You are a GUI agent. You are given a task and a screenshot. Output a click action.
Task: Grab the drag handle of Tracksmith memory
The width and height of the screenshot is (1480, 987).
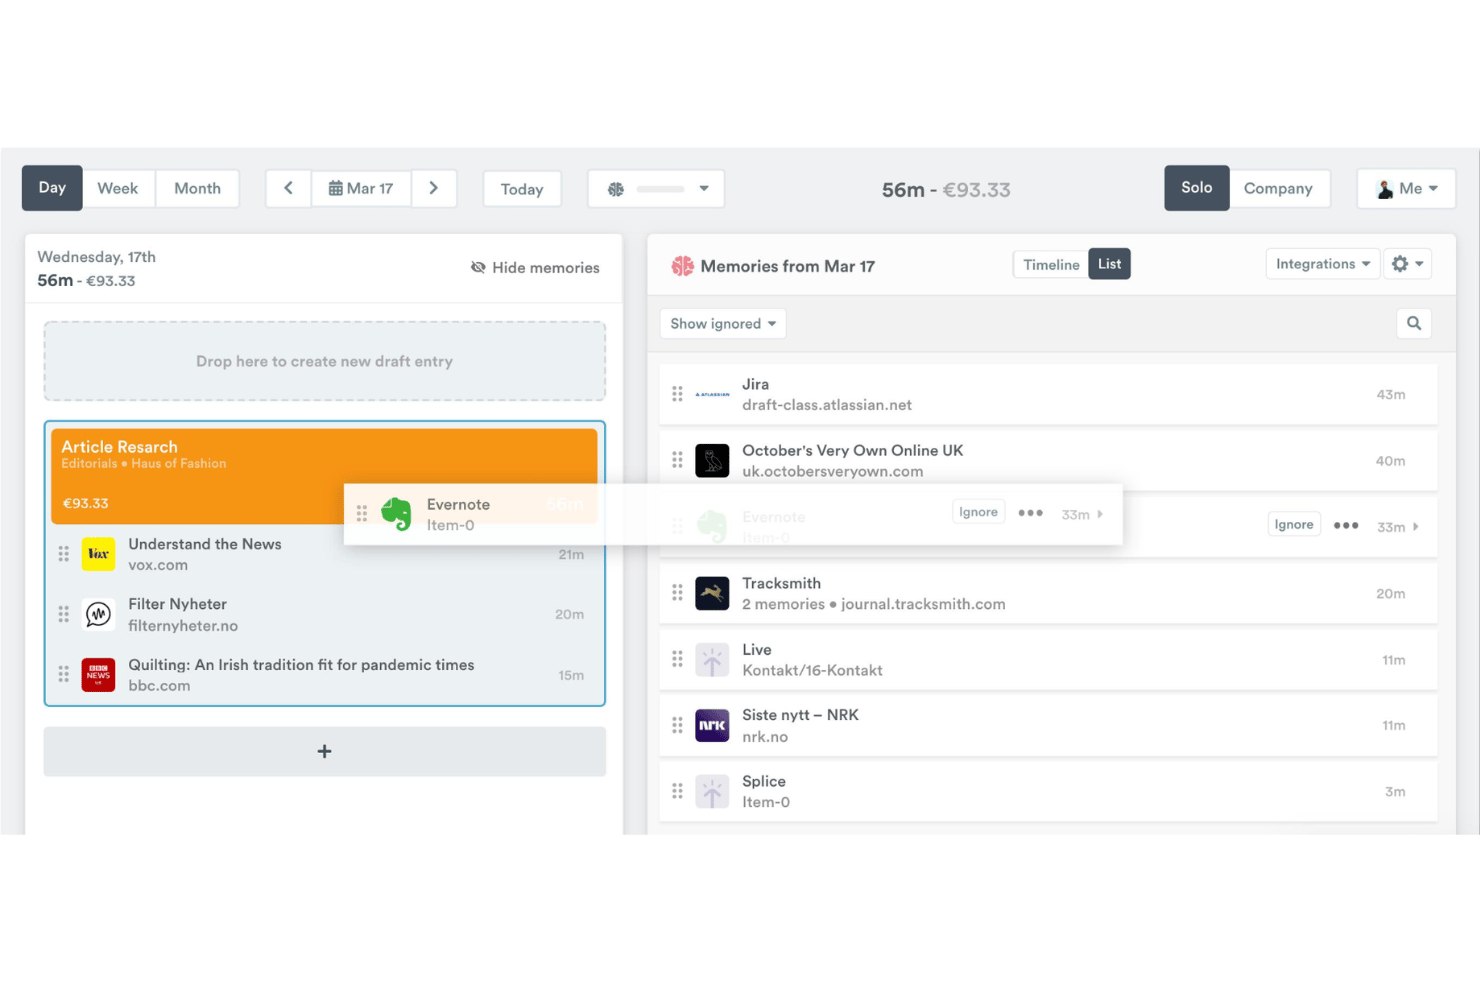677,593
